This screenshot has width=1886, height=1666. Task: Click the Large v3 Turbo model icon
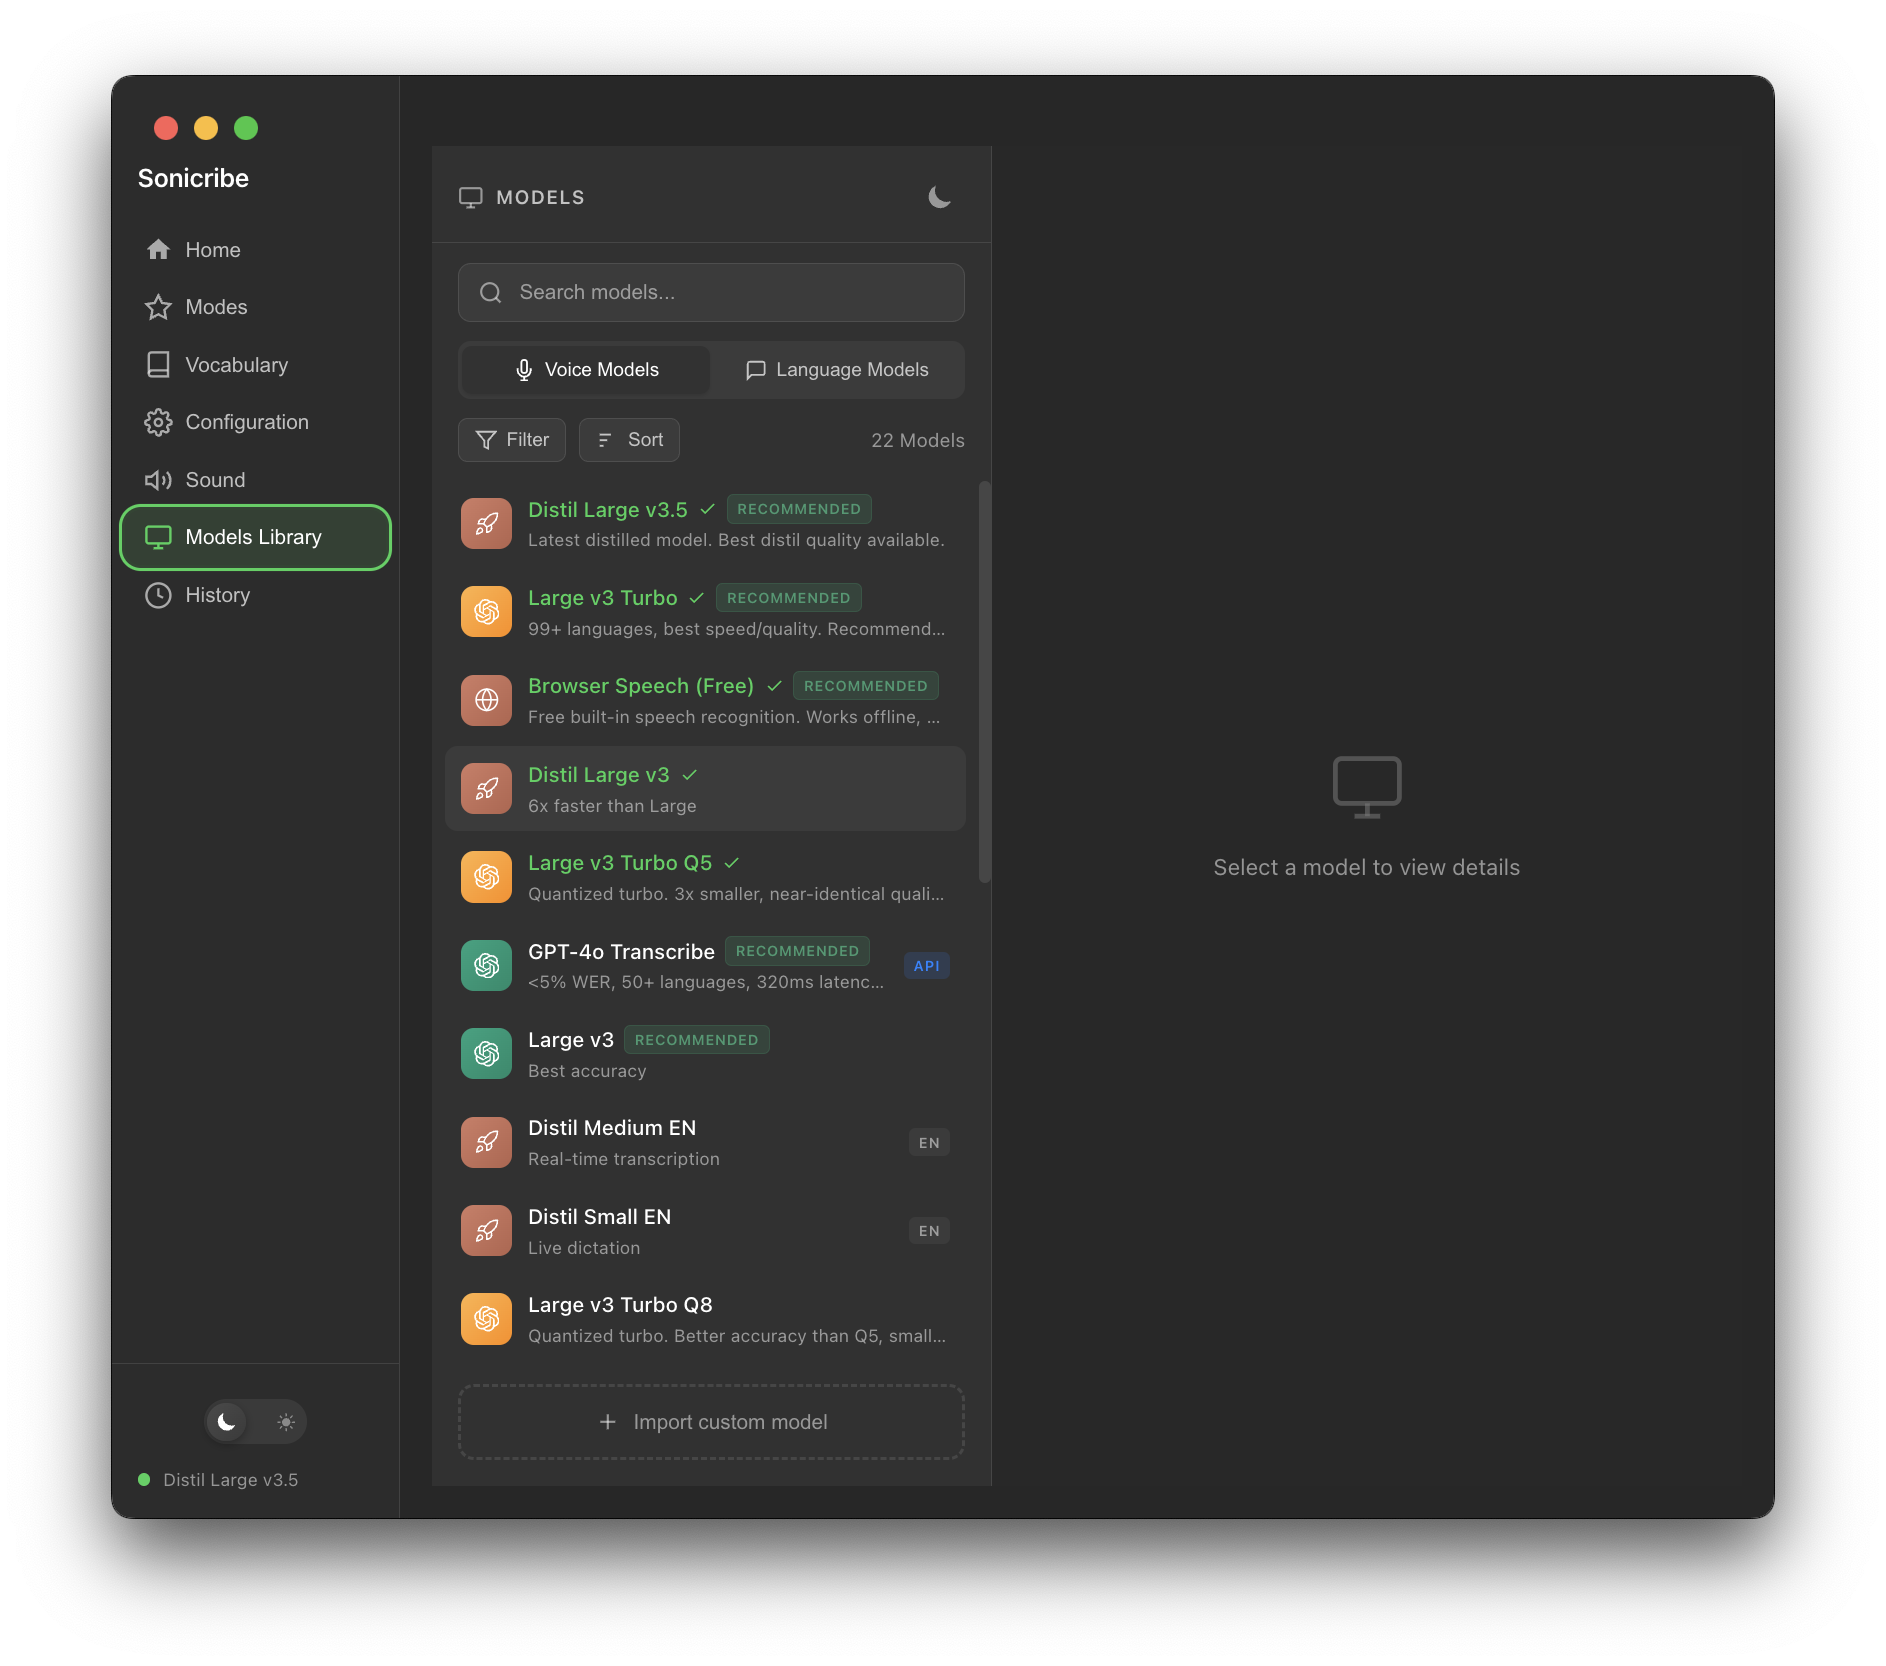click(x=486, y=612)
